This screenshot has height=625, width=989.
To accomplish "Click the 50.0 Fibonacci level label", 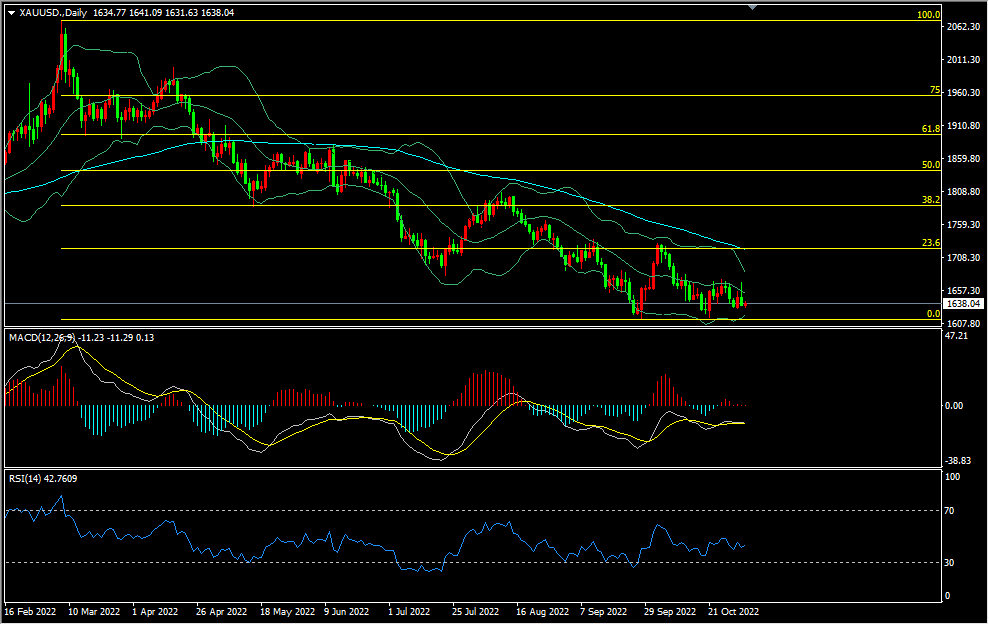I will (x=931, y=165).
